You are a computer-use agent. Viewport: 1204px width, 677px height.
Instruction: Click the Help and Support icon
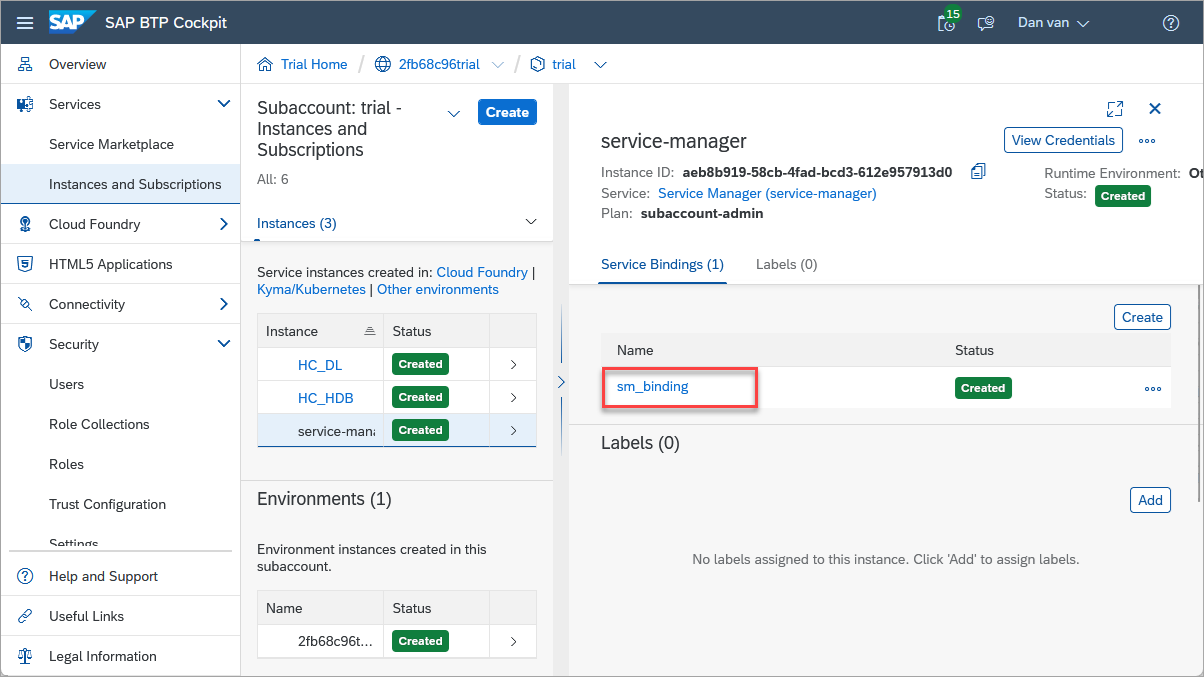click(26, 576)
